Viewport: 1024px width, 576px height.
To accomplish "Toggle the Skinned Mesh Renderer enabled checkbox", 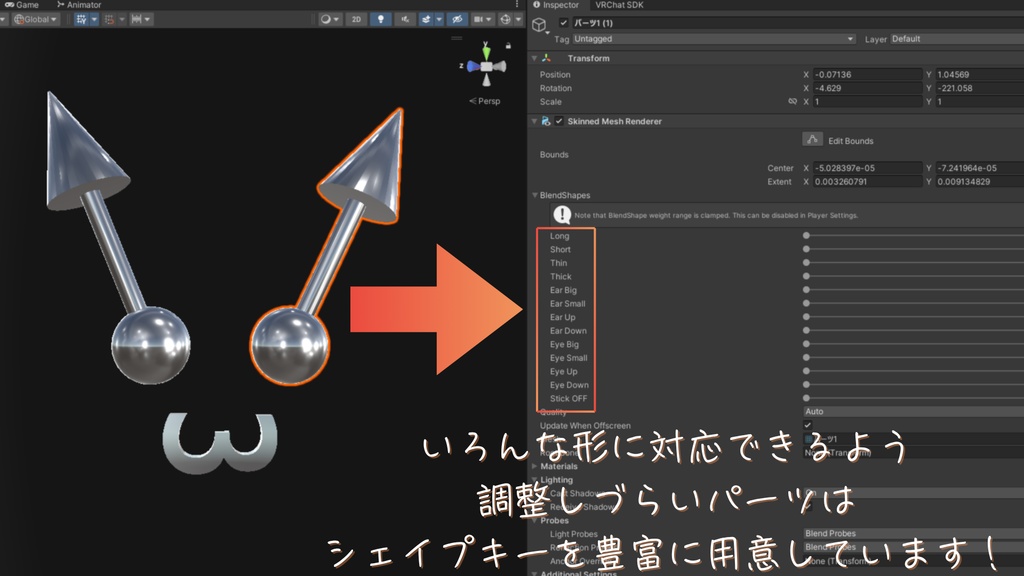I will [x=559, y=121].
